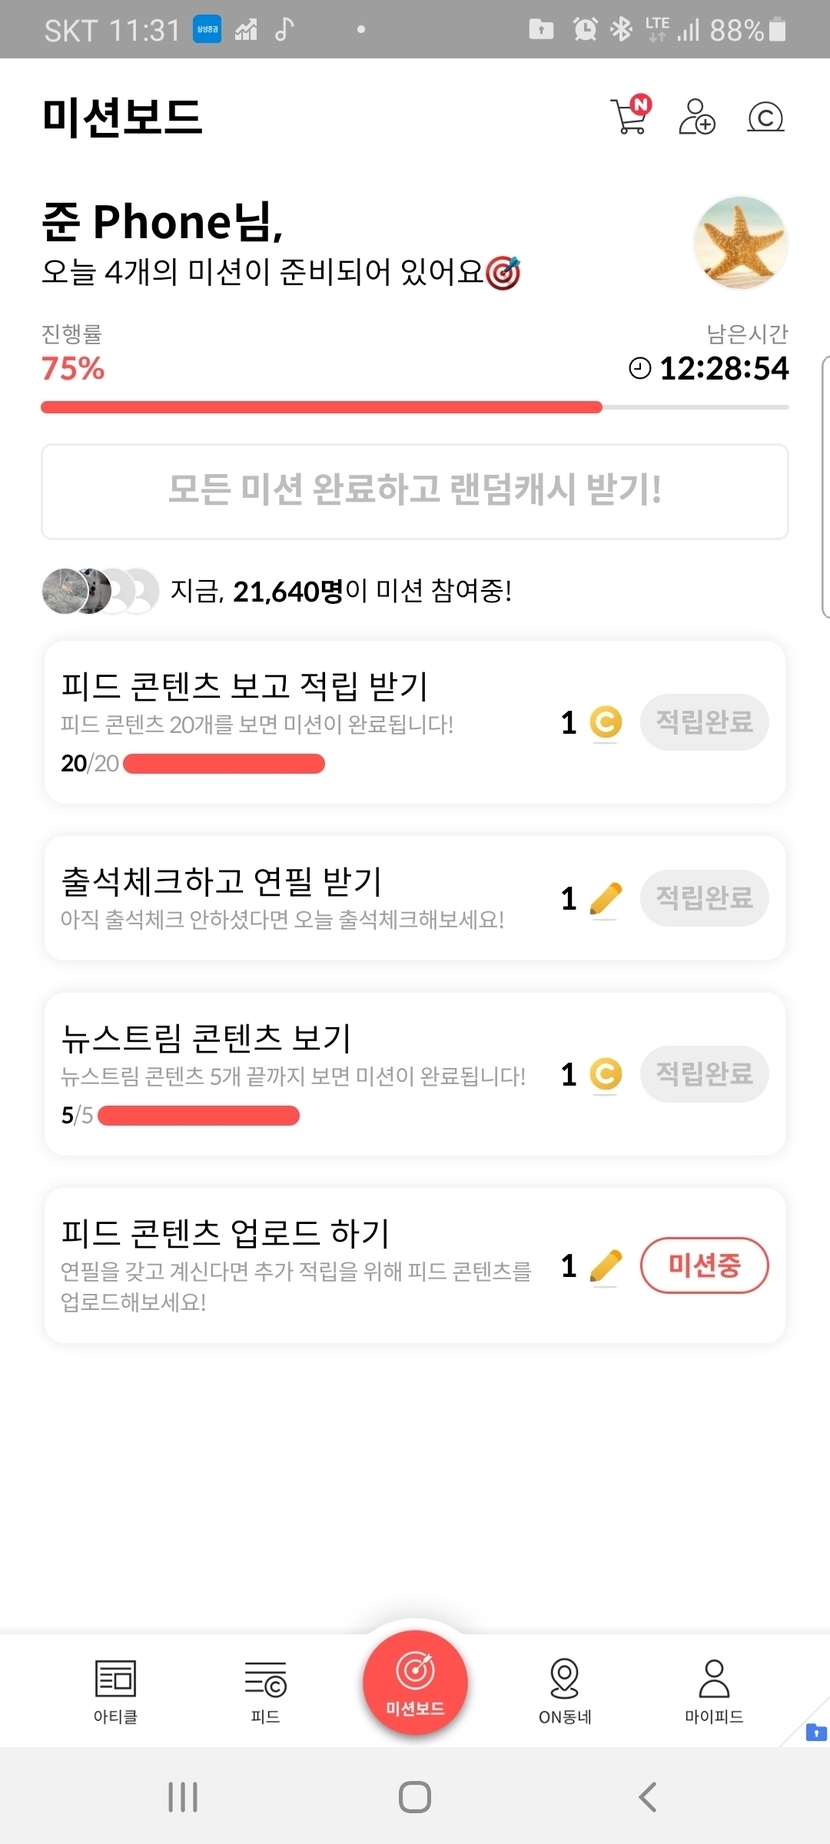This screenshot has height=1844, width=830.
Task: Switch to the 피드 tab
Action: [265, 1690]
